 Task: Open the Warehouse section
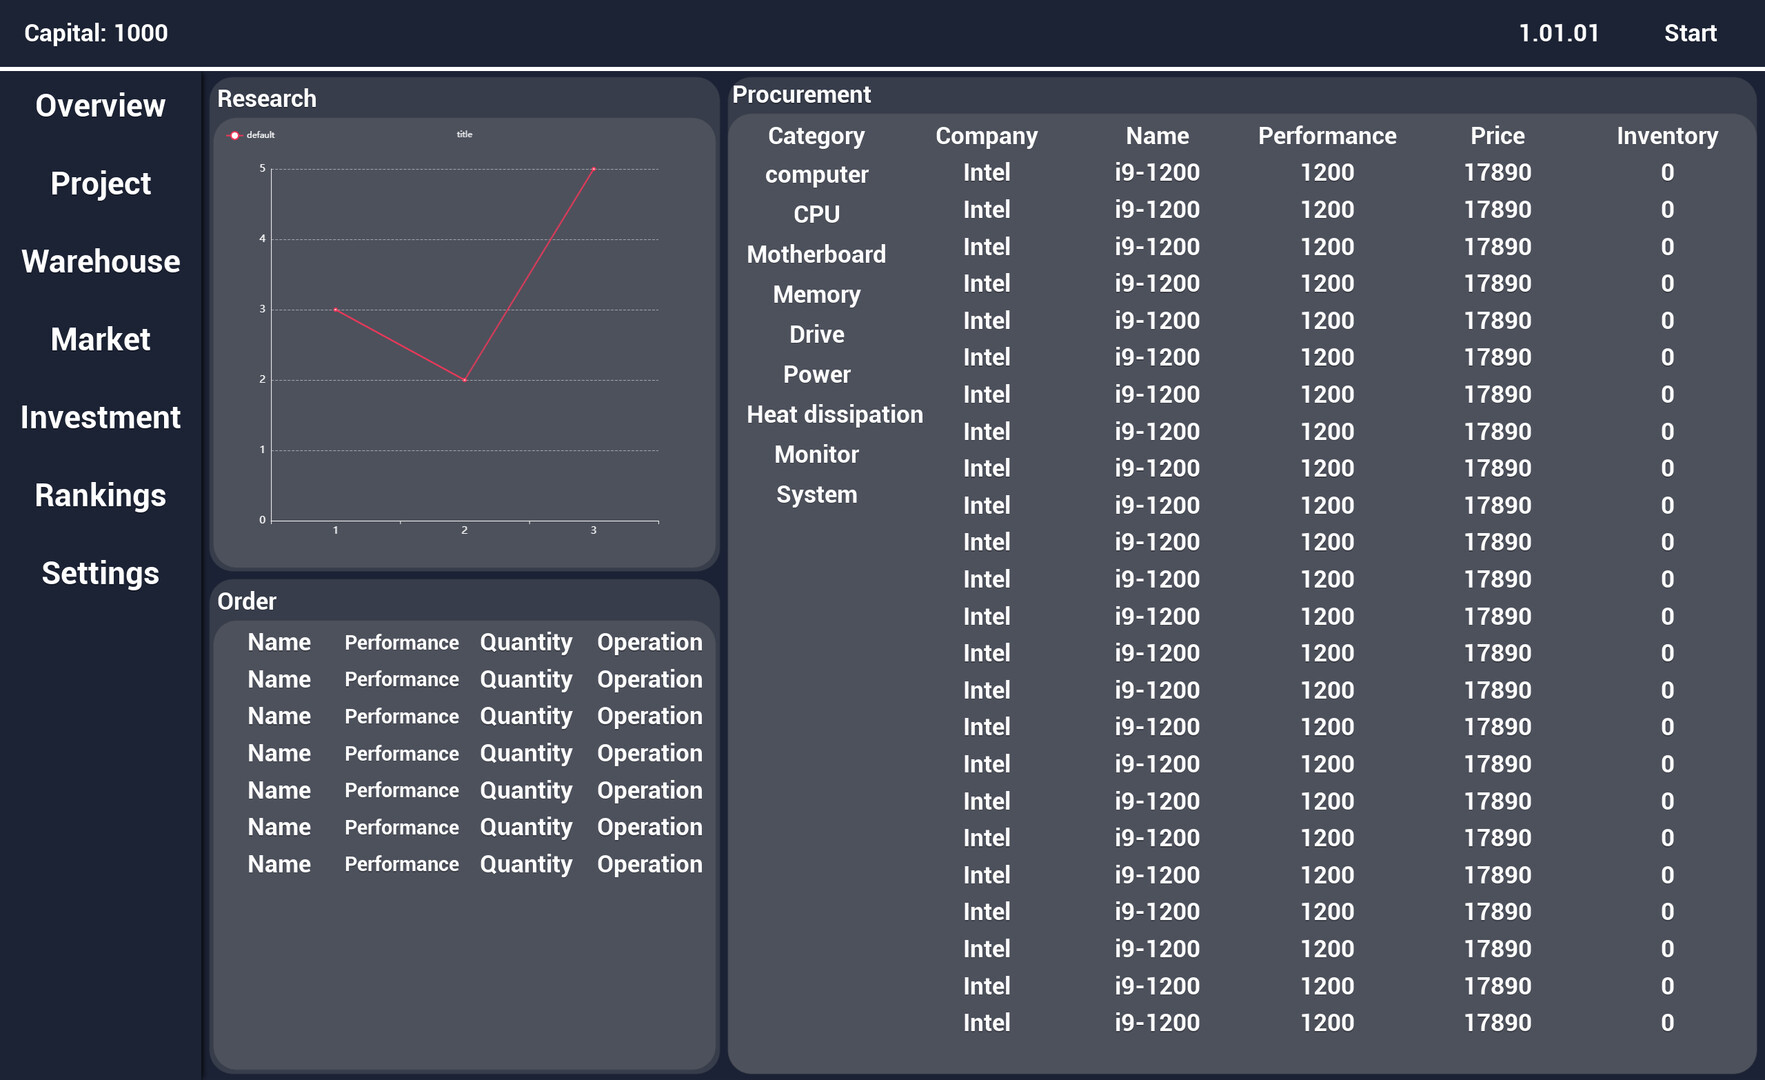(x=100, y=262)
